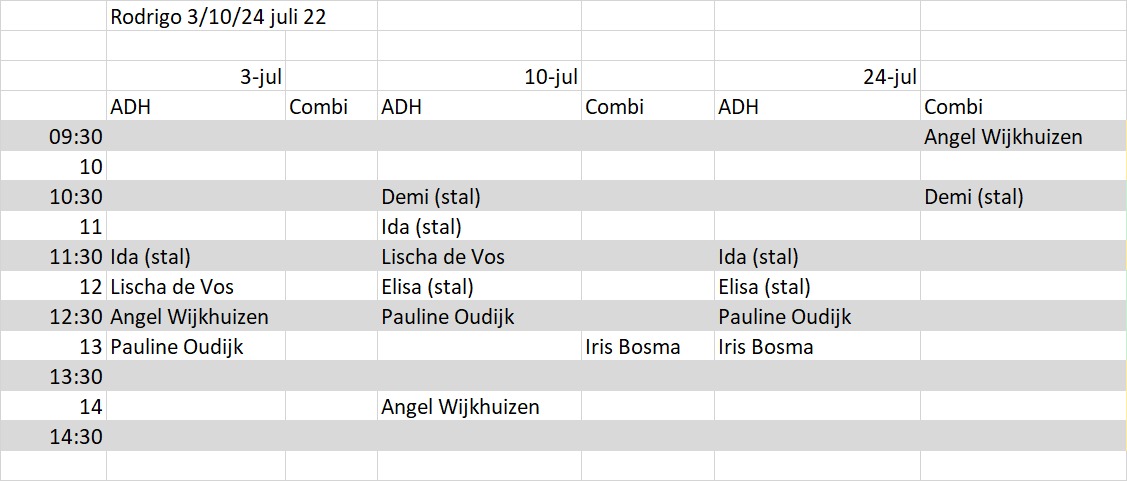Click Demi (stal) under 10-jul ADH
The width and height of the screenshot is (1127, 481).
(431, 196)
